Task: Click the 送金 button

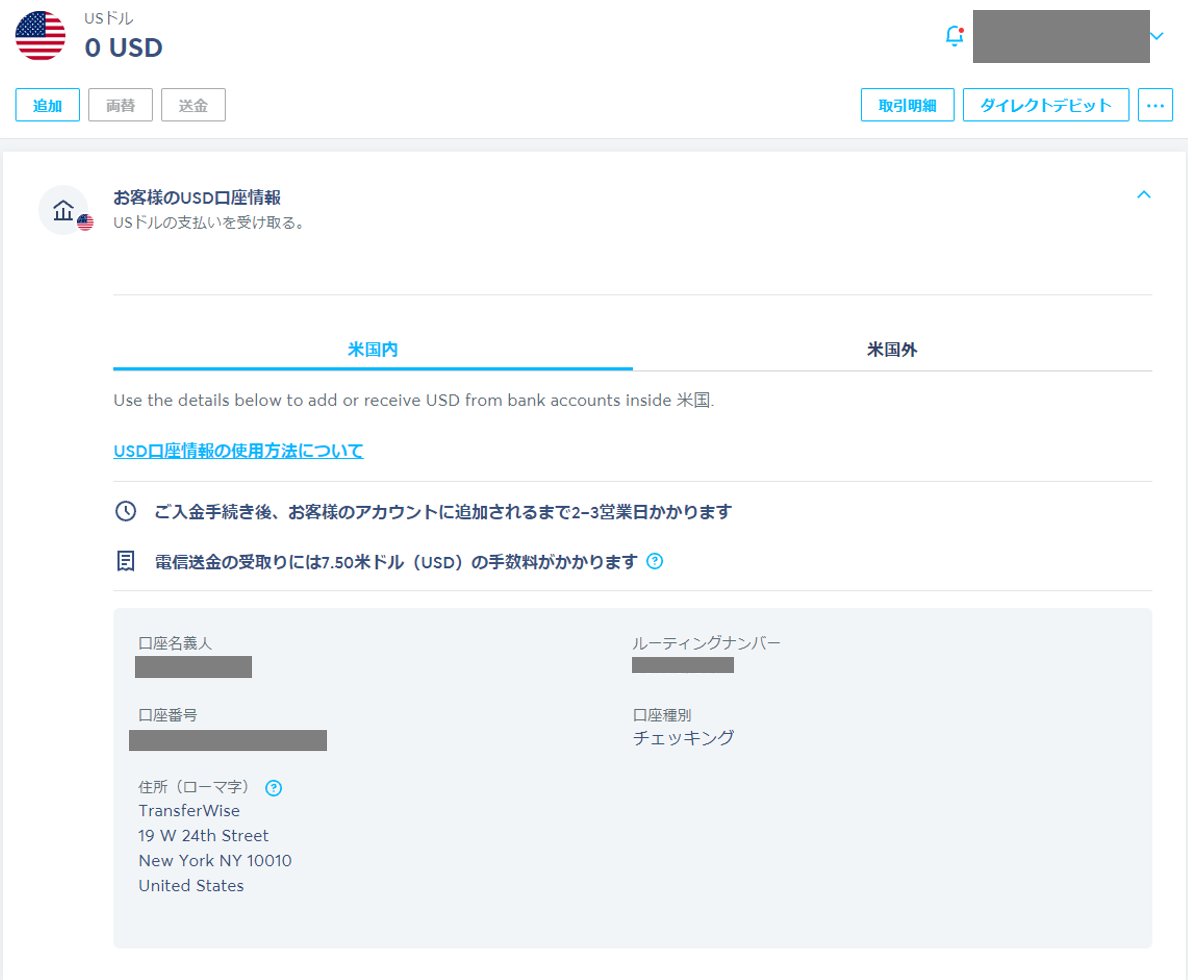Action: click(193, 105)
